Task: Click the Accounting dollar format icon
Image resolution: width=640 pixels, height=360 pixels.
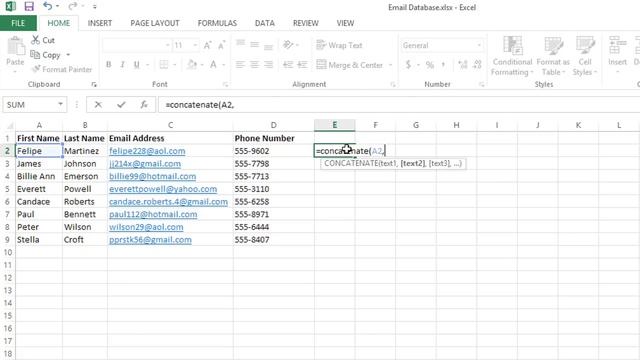Action: 408,64
